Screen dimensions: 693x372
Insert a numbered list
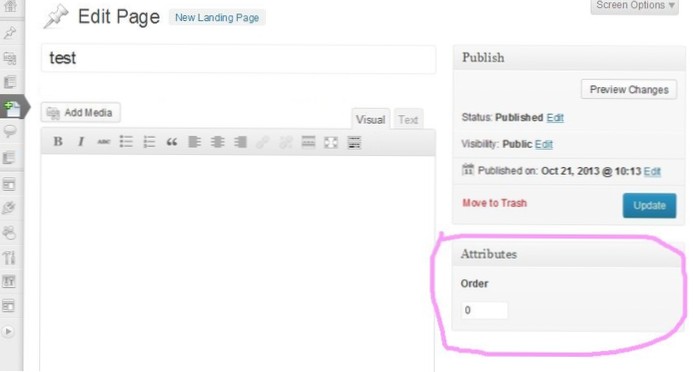point(149,142)
